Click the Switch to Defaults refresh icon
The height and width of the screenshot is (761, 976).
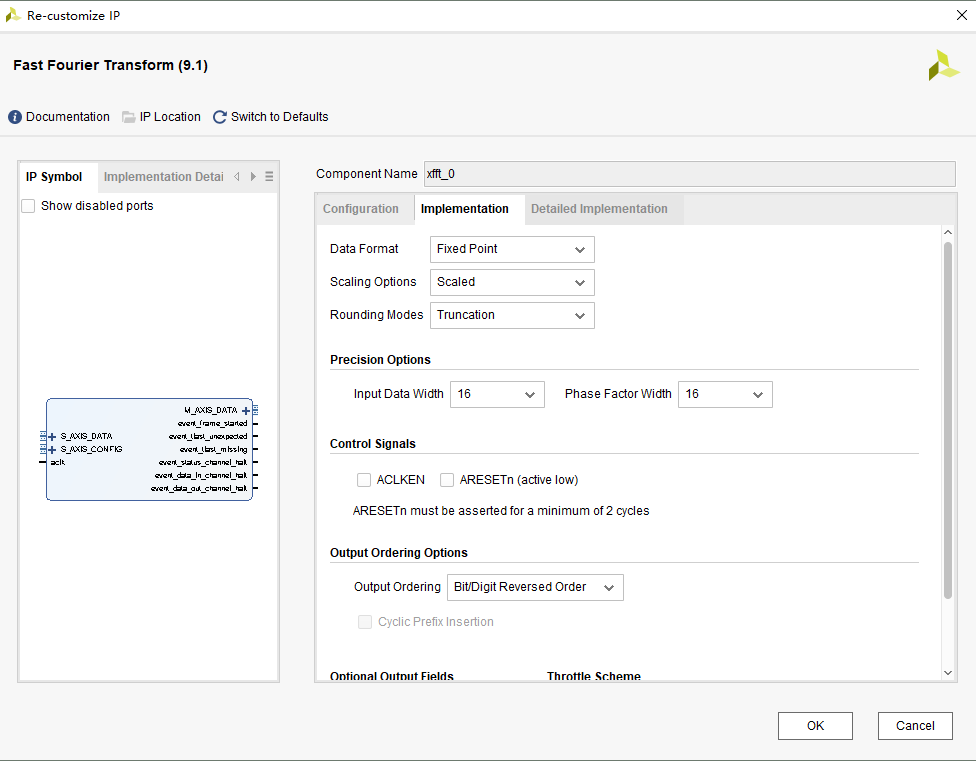click(x=220, y=117)
